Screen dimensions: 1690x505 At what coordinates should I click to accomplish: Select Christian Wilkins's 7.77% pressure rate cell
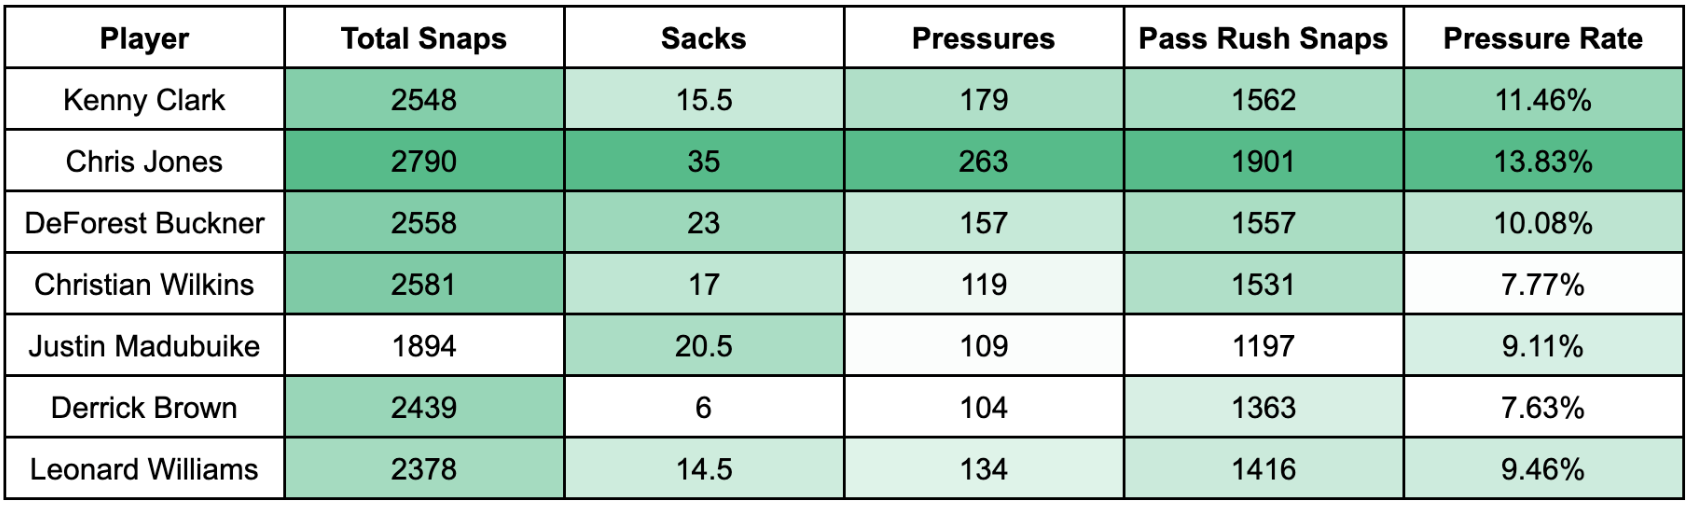pyautogui.click(x=1543, y=285)
